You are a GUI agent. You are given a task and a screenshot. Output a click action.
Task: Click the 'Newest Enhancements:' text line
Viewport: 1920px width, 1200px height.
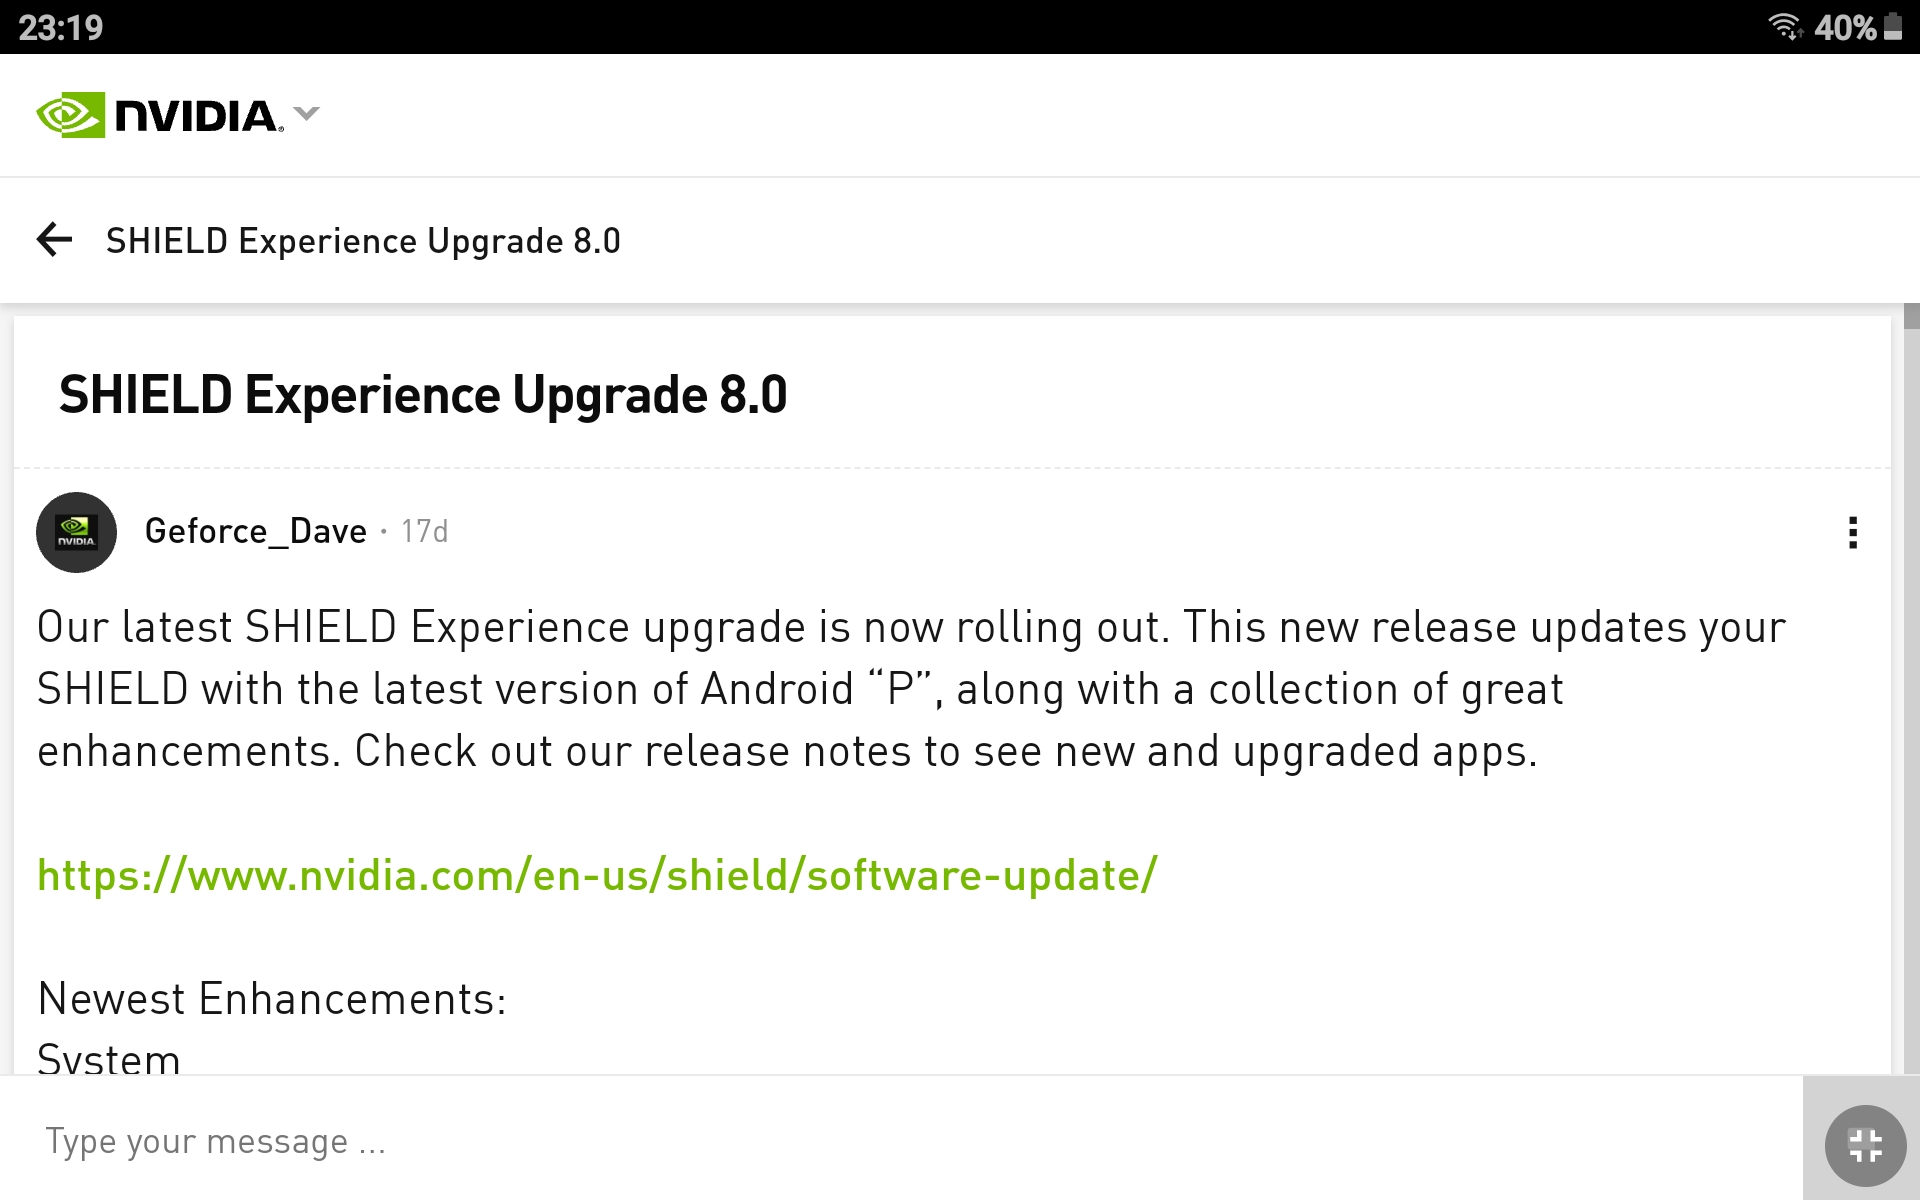tap(272, 998)
